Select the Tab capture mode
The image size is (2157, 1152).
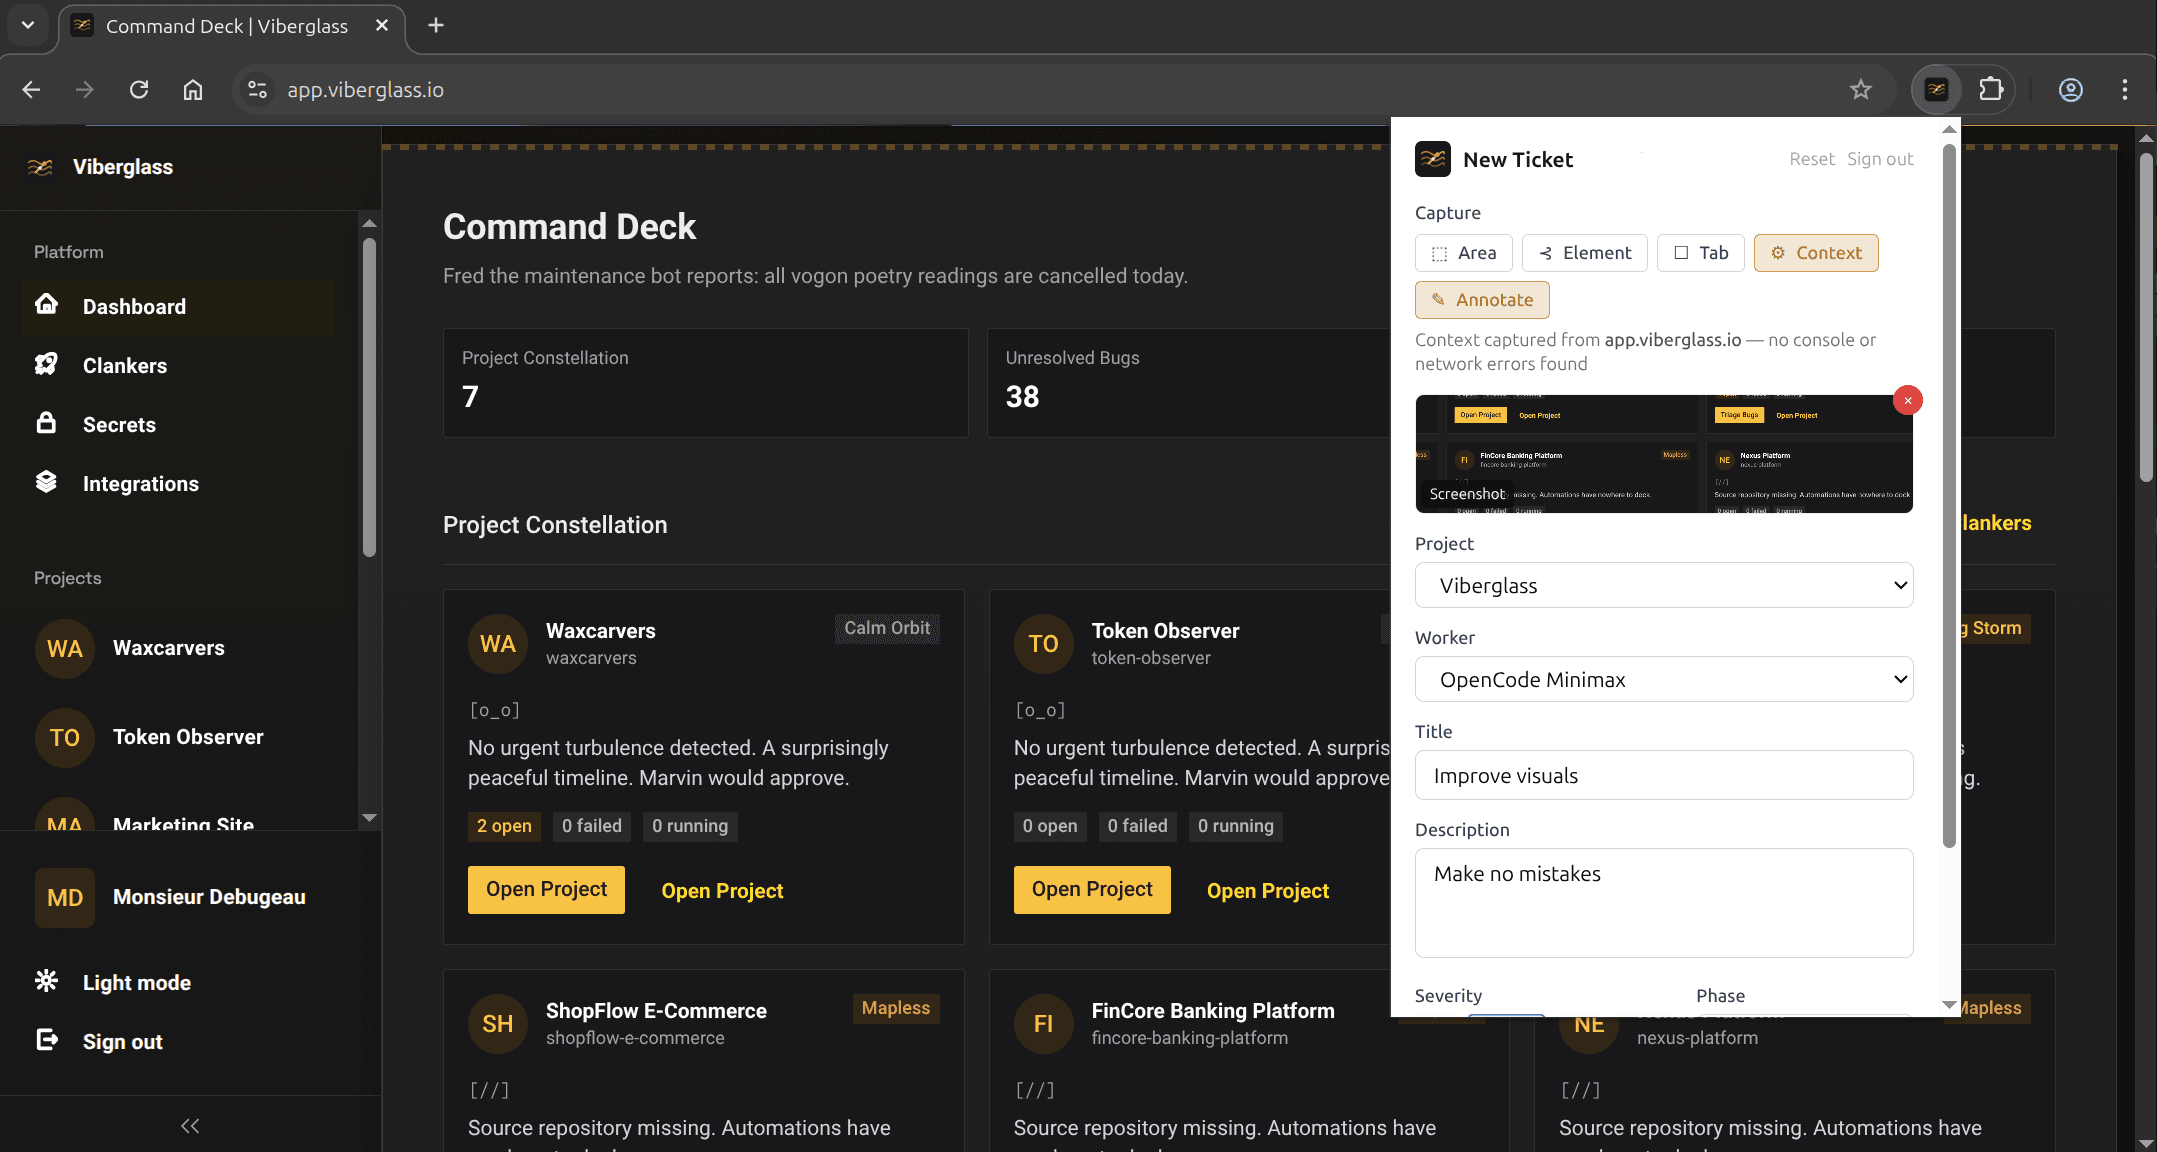point(1701,253)
